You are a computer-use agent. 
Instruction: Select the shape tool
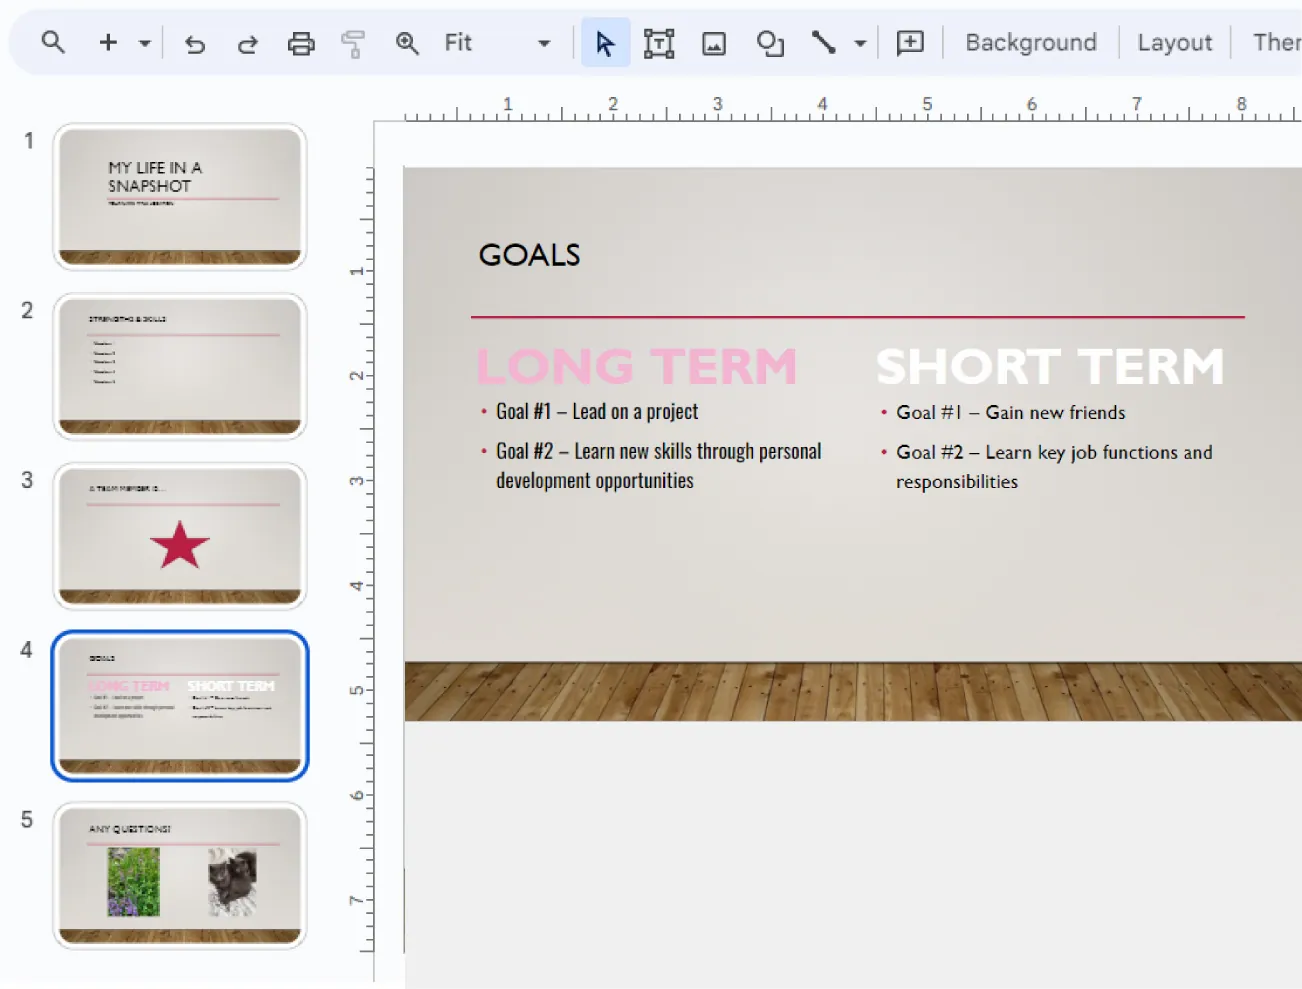(770, 43)
